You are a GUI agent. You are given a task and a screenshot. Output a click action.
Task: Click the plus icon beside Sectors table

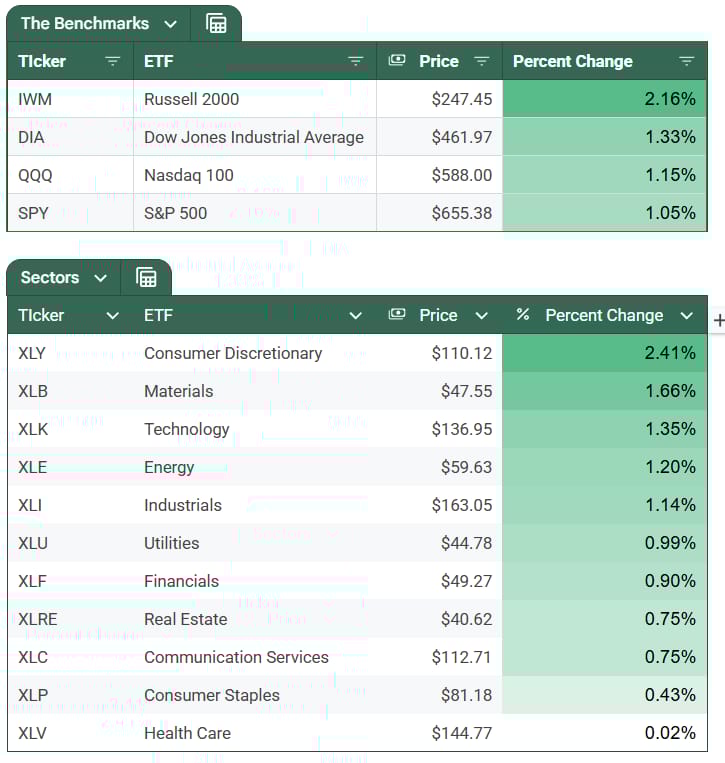(x=718, y=321)
